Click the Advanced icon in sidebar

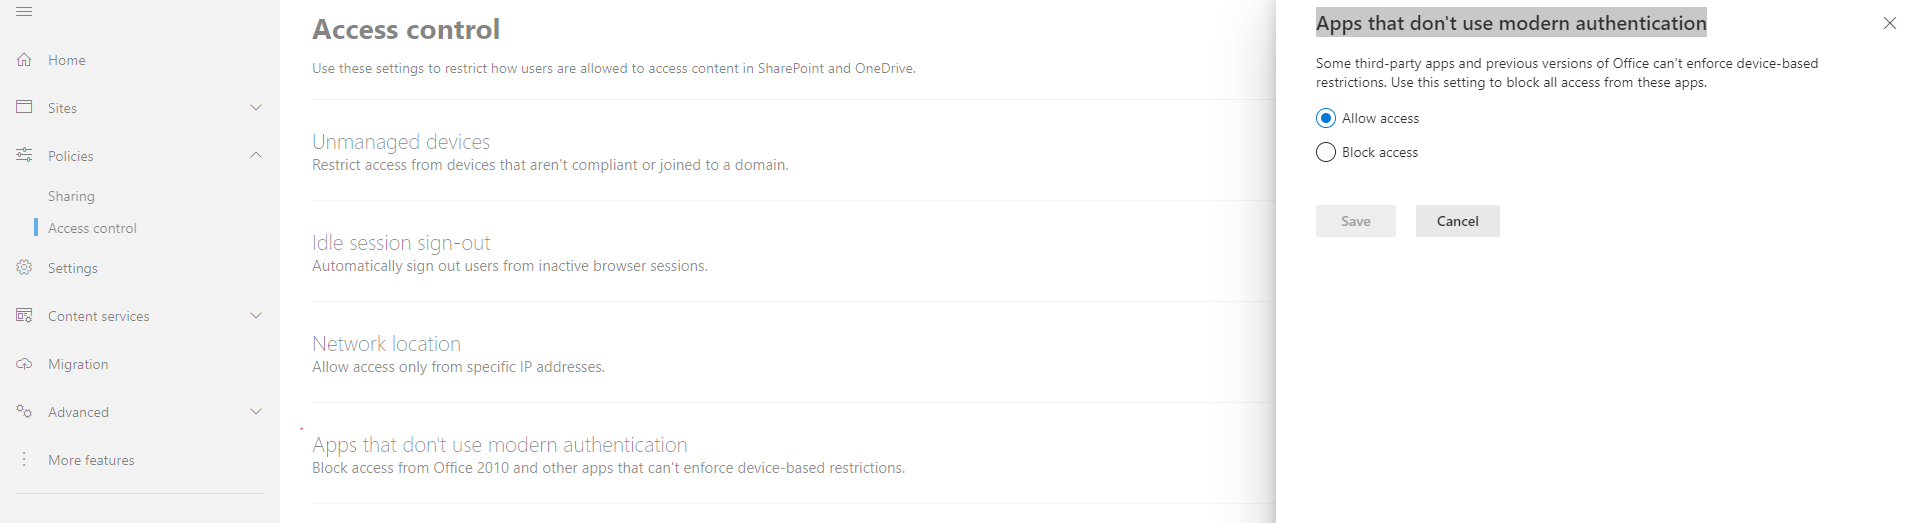[x=24, y=411]
